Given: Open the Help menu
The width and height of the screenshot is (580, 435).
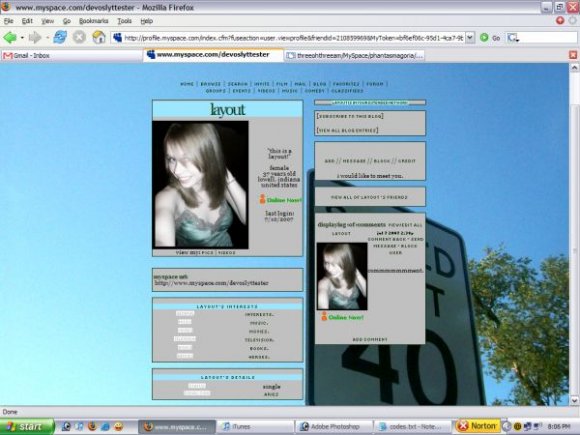Looking at the screenshot, I should [146, 21].
